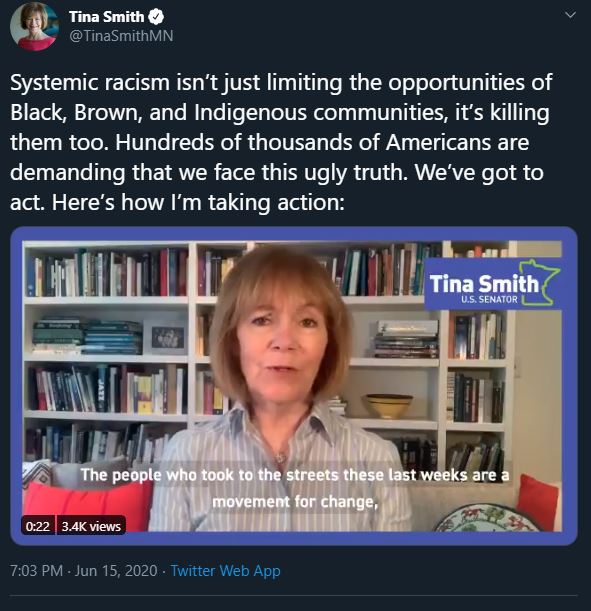Open Tina Smith's profile avatar photo

35,26
